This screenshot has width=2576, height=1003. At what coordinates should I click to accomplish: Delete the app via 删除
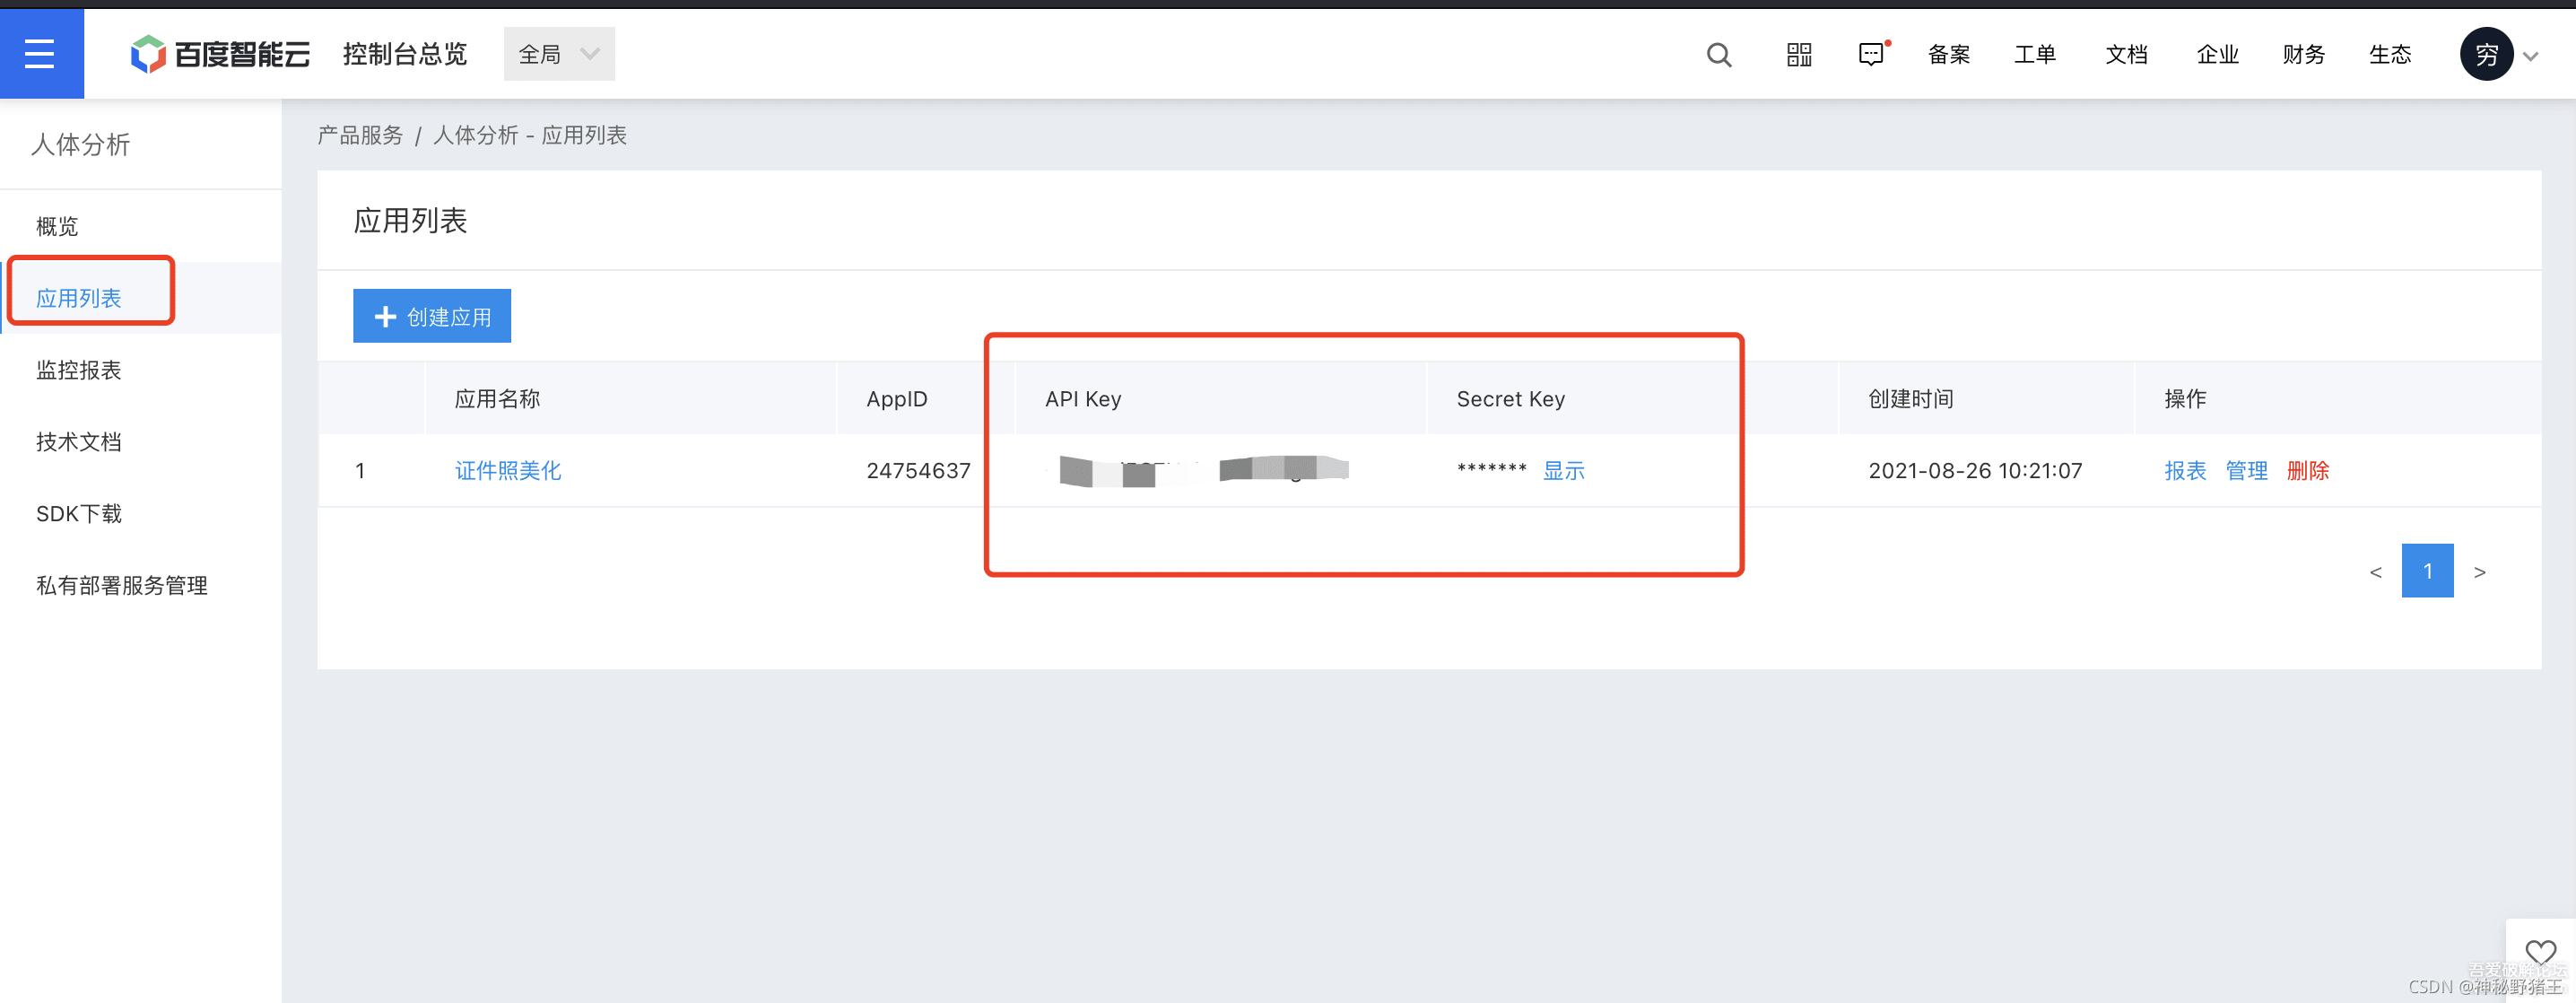click(x=2308, y=470)
